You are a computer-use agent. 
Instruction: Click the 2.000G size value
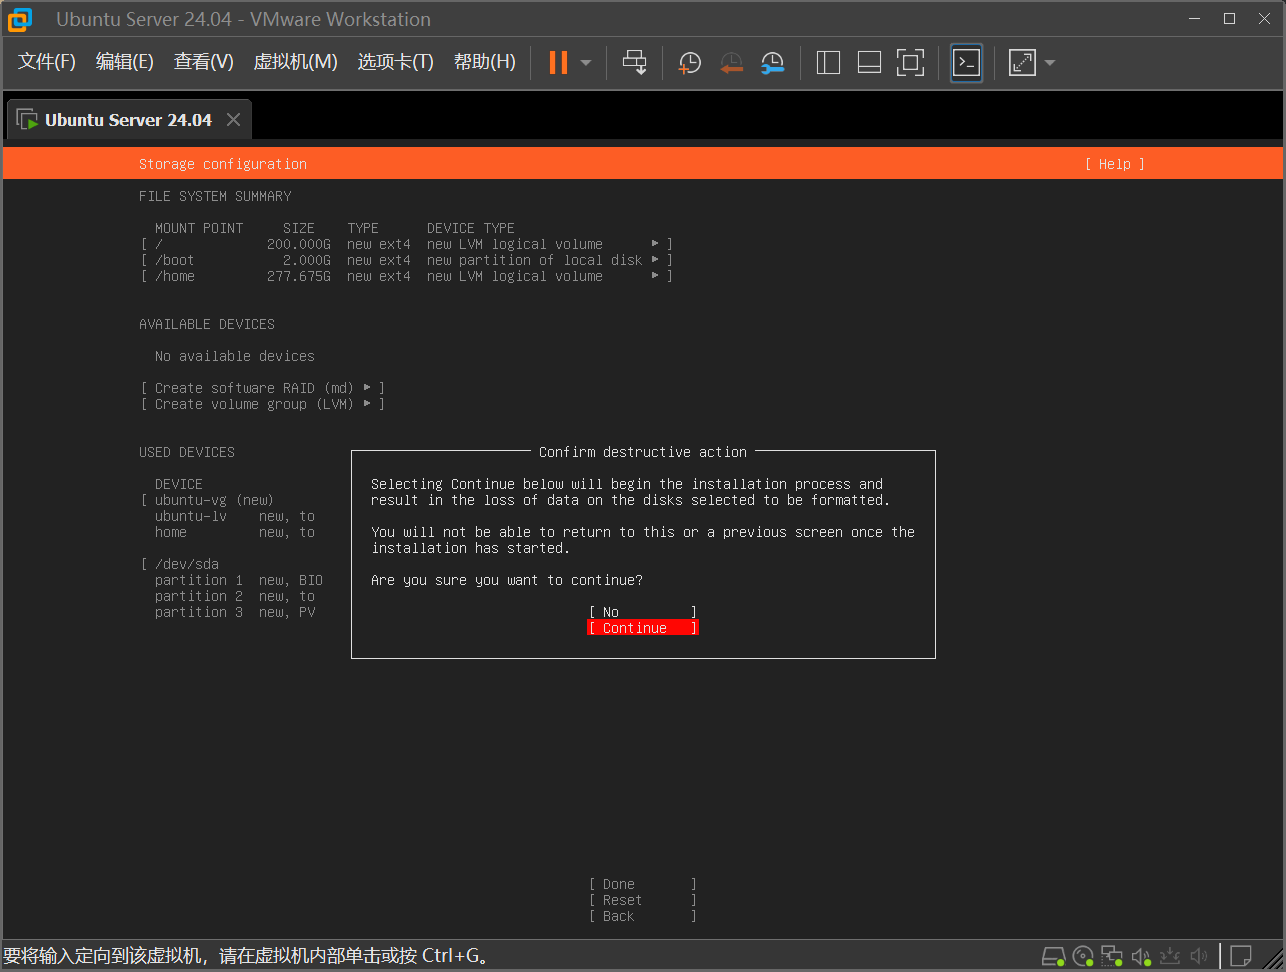(x=307, y=260)
